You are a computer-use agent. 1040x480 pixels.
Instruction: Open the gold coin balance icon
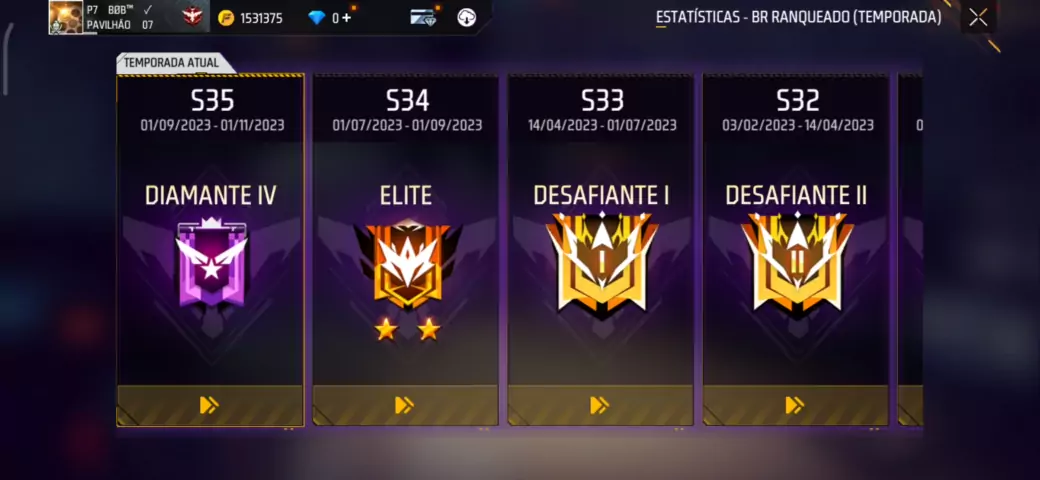(x=226, y=18)
